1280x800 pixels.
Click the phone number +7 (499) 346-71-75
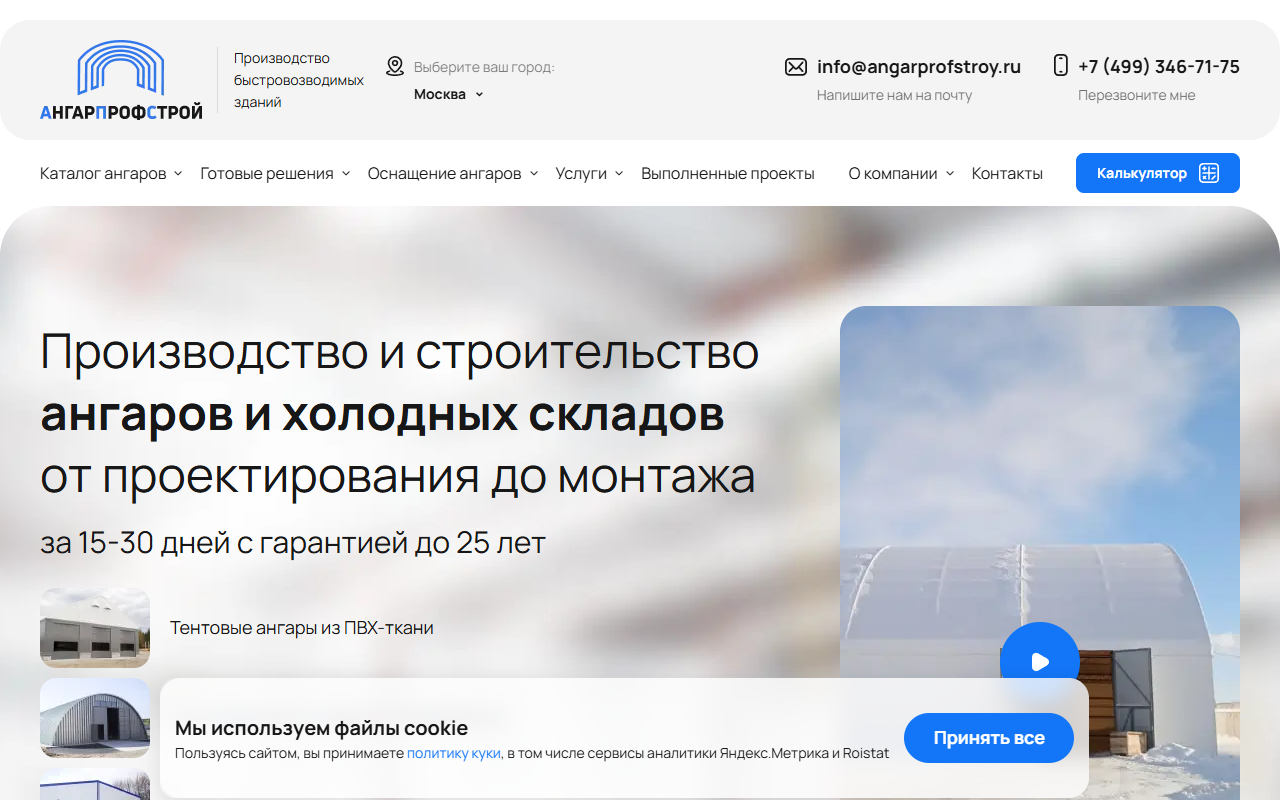click(1159, 67)
